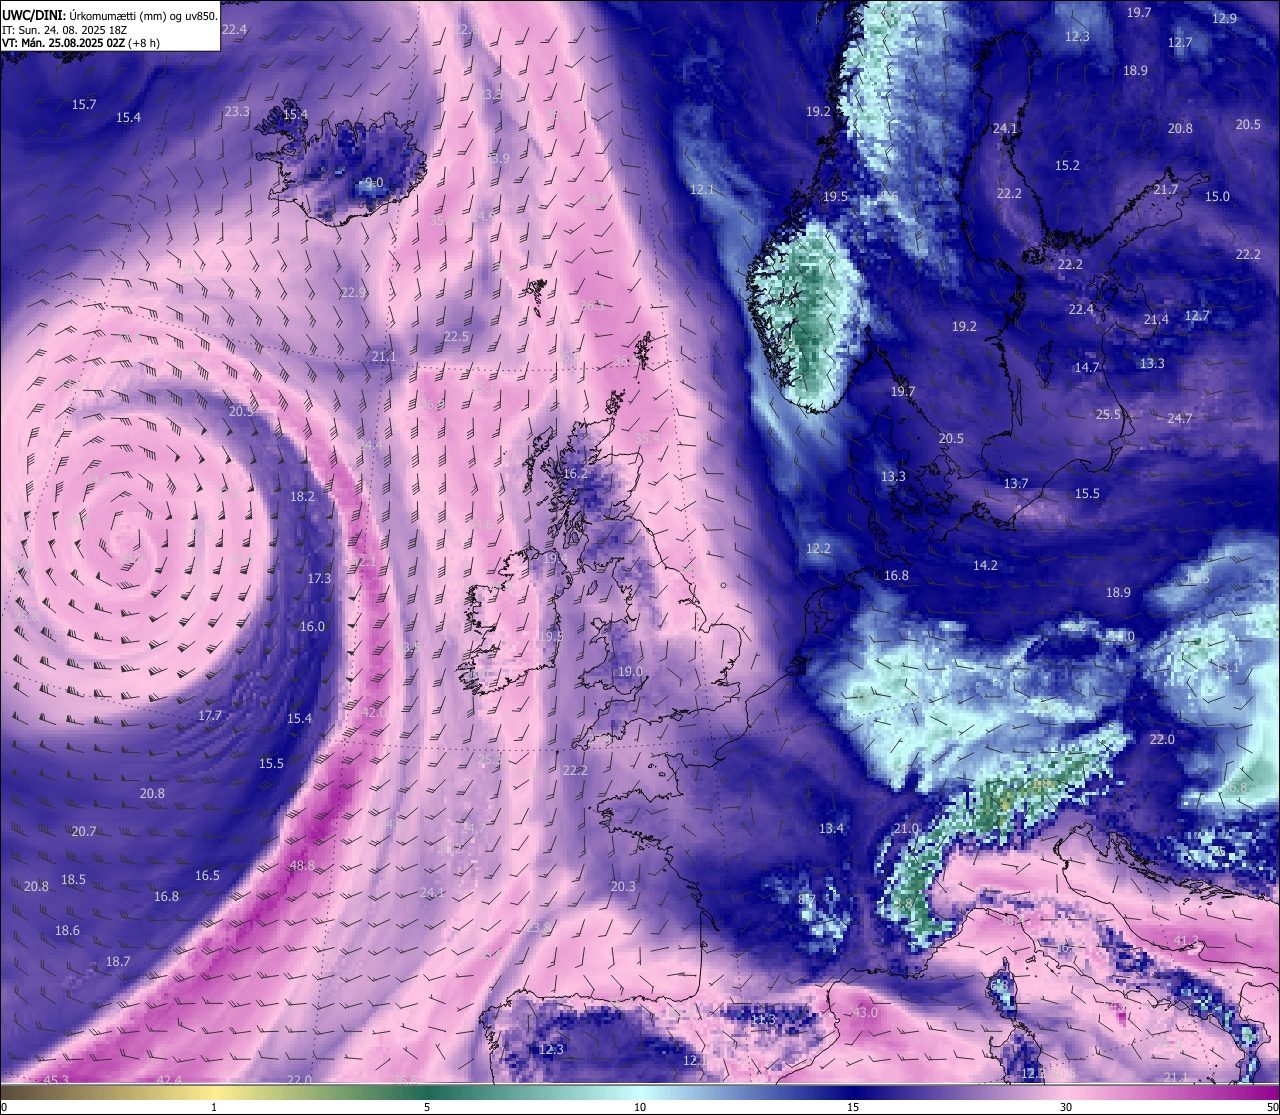The width and height of the screenshot is (1280, 1115).
Task: Click the value '15.0' in the map's upper right
Action: pos(1217,196)
